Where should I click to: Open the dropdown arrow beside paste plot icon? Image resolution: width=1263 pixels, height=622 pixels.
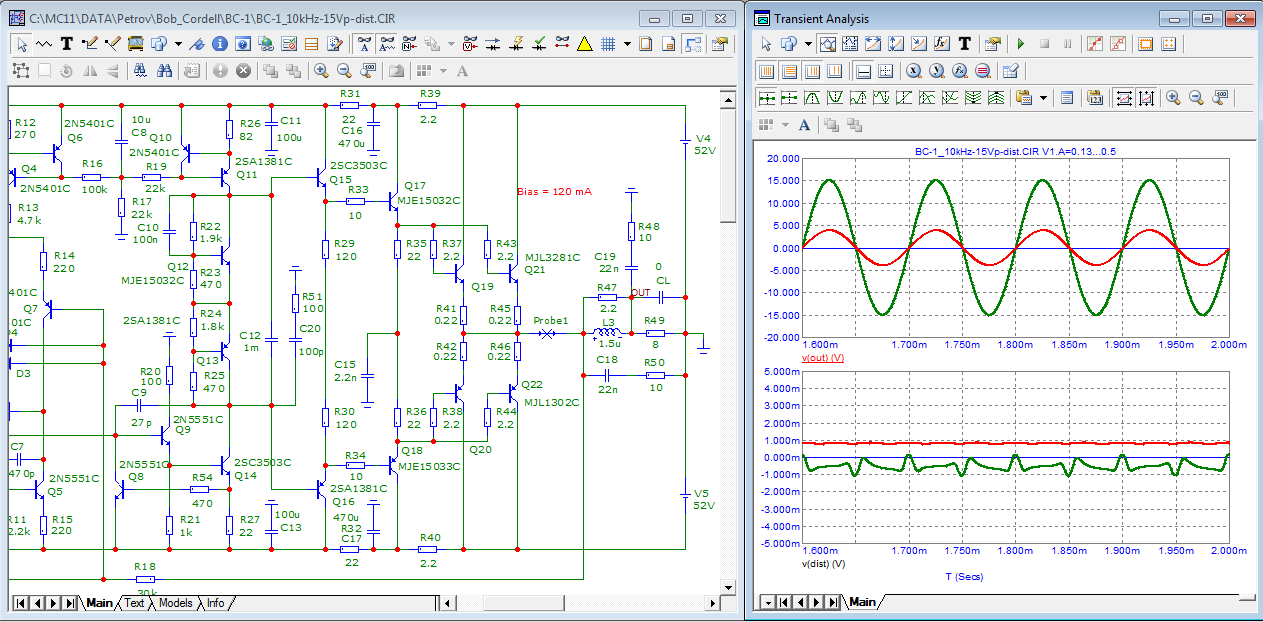pos(1044,98)
